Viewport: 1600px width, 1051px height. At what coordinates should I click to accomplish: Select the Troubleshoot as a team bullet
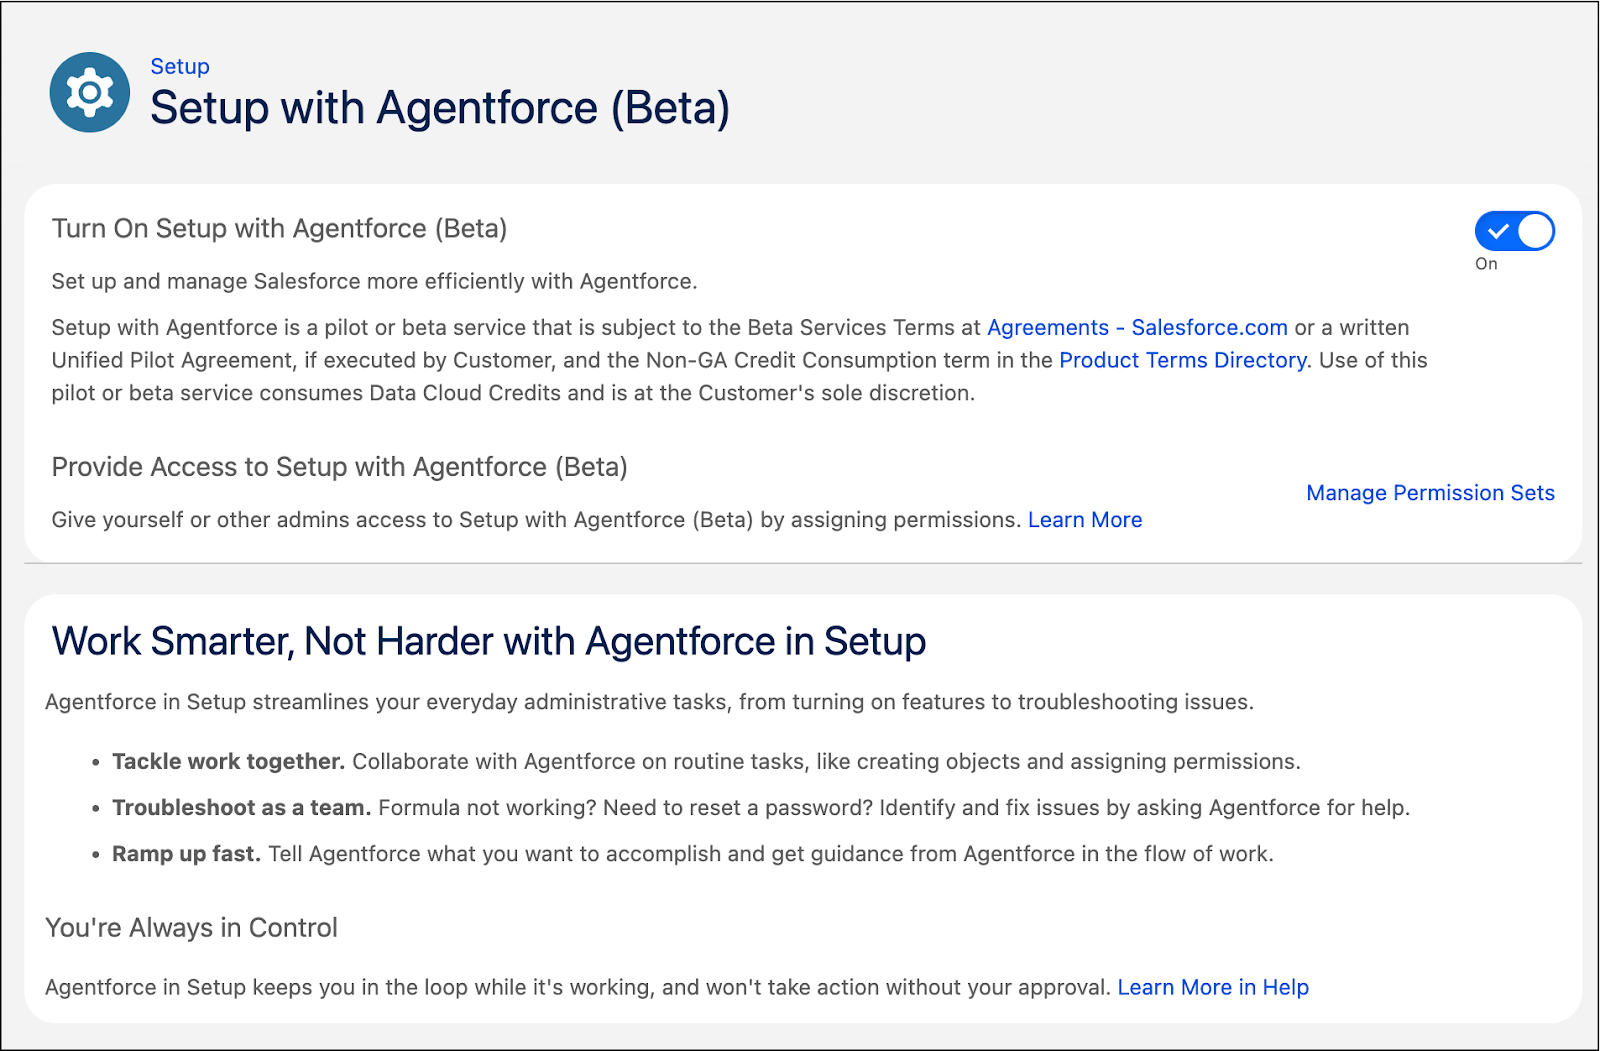coord(762,807)
